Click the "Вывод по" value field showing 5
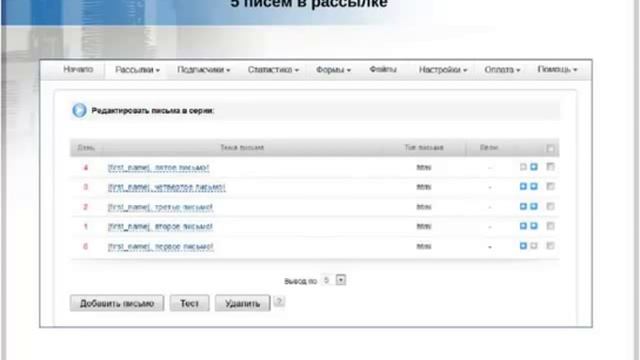Viewport: 640px width, 360px height. [326, 280]
